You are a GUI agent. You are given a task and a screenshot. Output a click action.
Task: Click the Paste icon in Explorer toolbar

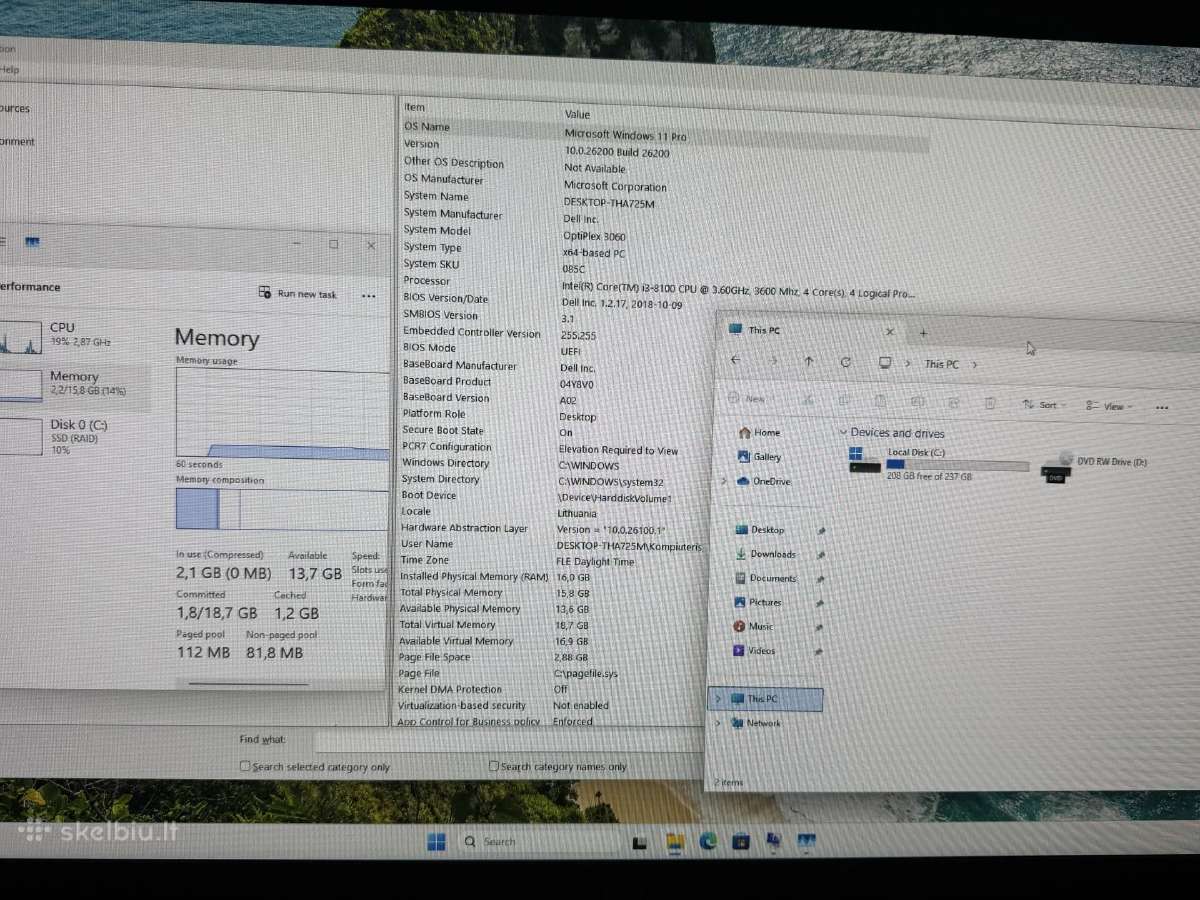point(879,402)
